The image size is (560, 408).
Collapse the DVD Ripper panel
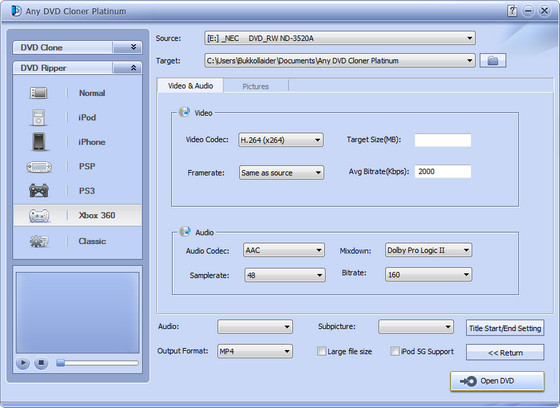[133, 68]
